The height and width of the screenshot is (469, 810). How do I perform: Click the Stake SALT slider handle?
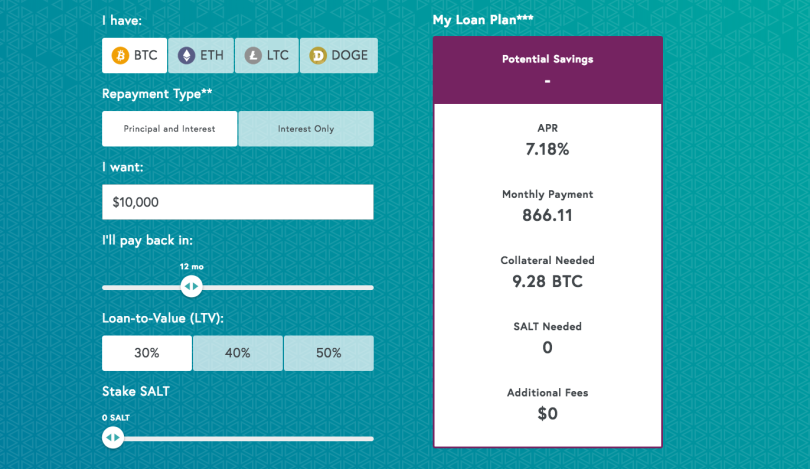[113, 437]
